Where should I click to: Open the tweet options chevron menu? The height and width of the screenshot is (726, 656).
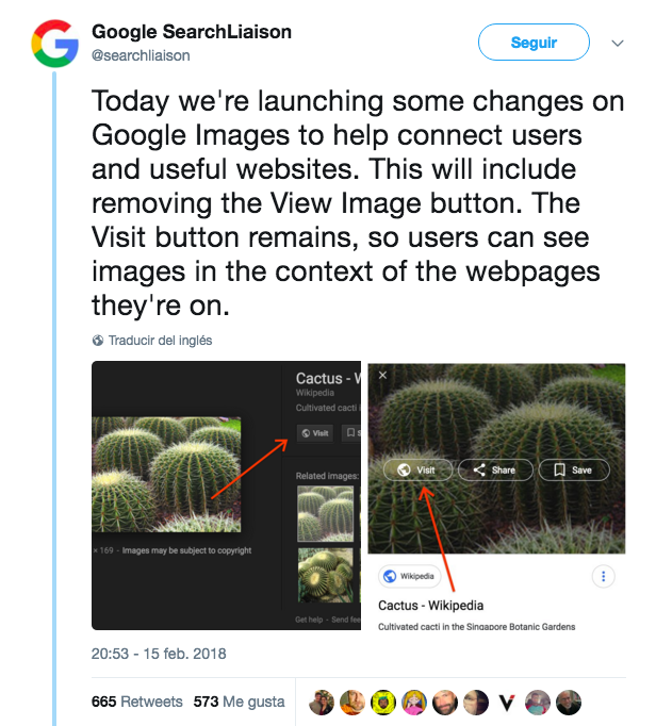(x=618, y=43)
